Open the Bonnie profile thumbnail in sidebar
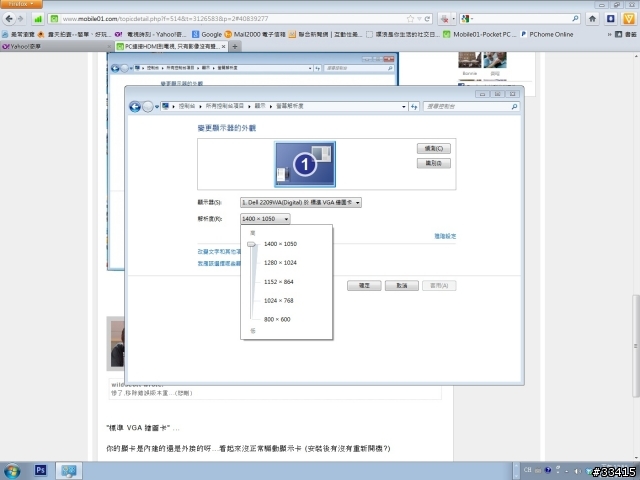The height and width of the screenshot is (480, 640). pyautogui.click(x=469, y=60)
